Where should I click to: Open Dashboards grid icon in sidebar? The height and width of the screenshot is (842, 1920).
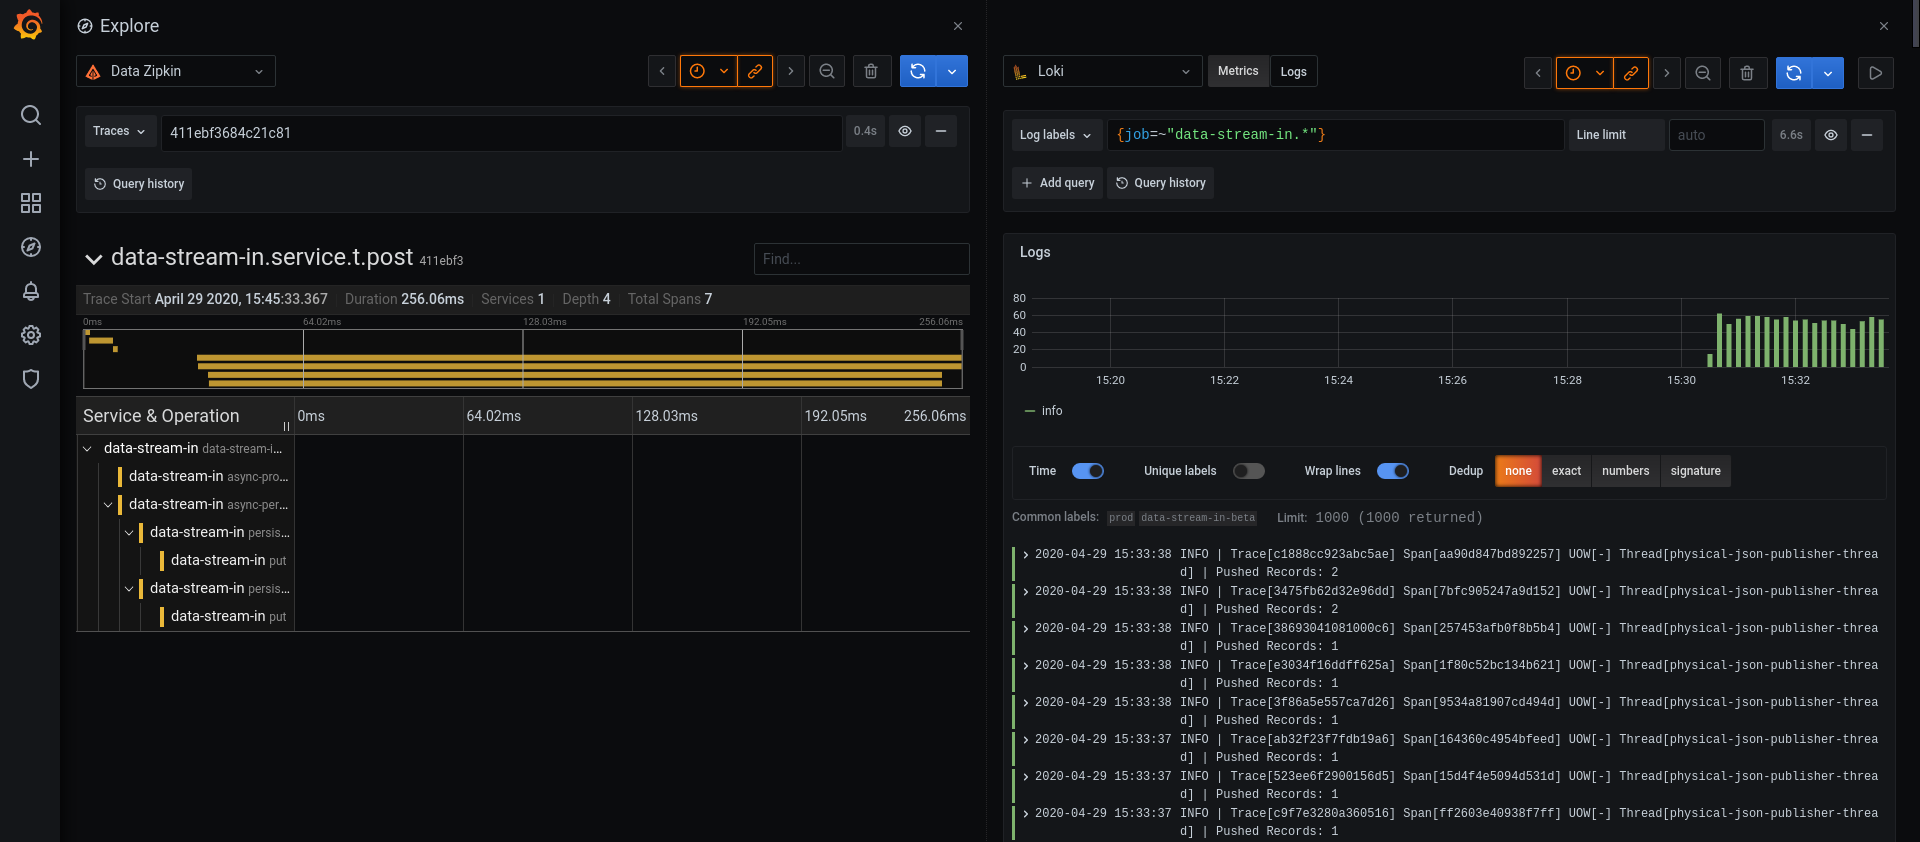click(x=31, y=203)
